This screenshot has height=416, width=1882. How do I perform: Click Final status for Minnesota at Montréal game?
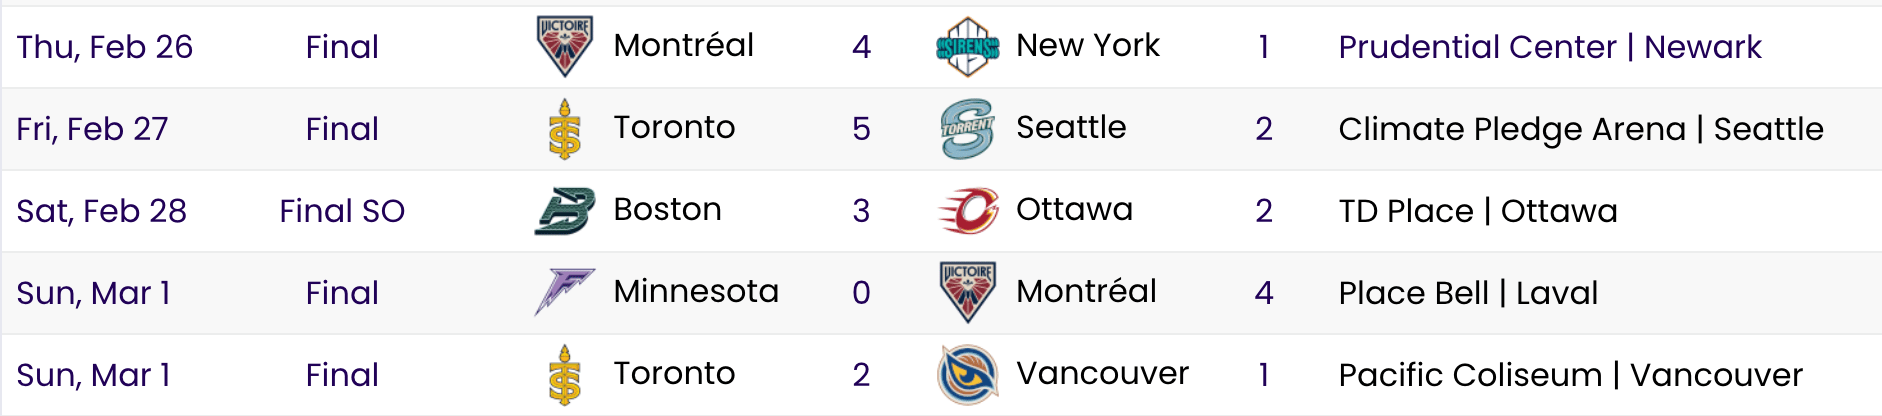[x=342, y=293]
